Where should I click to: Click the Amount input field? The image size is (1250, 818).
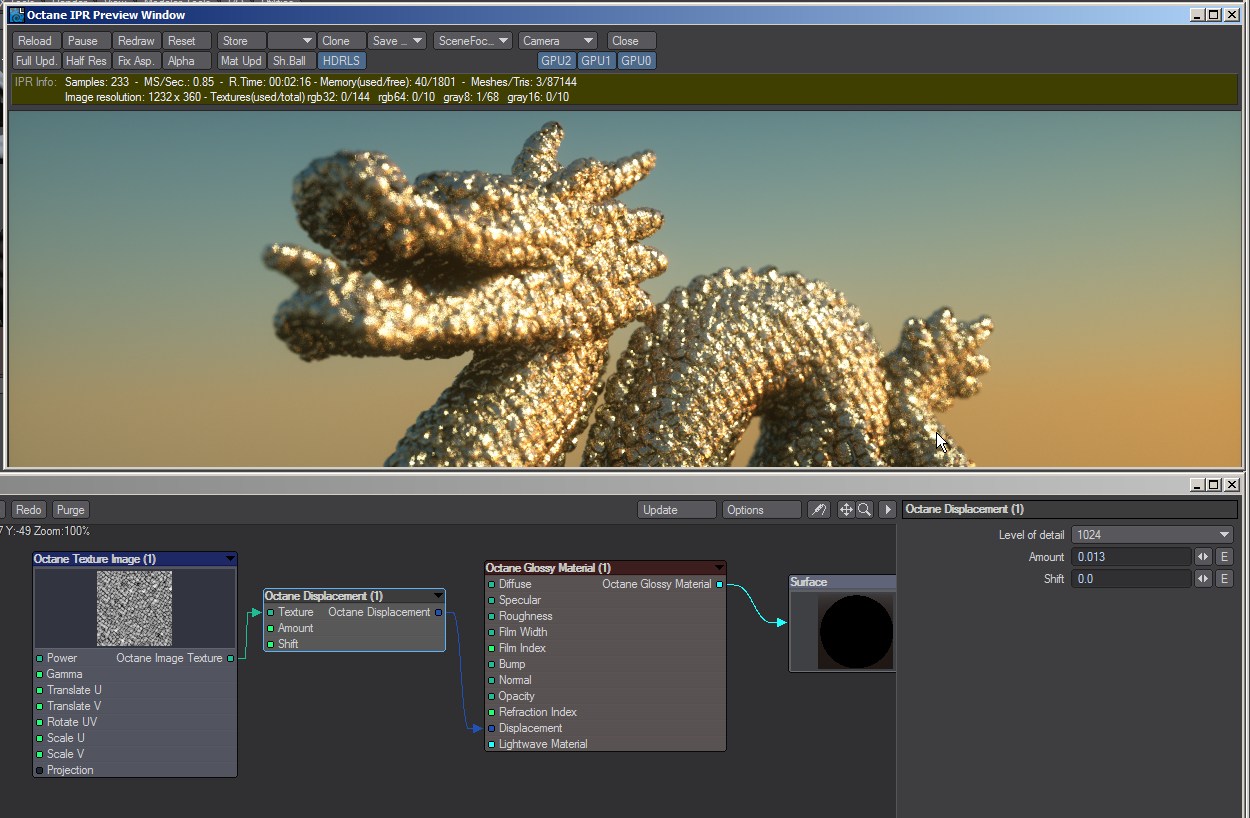coord(1131,557)
